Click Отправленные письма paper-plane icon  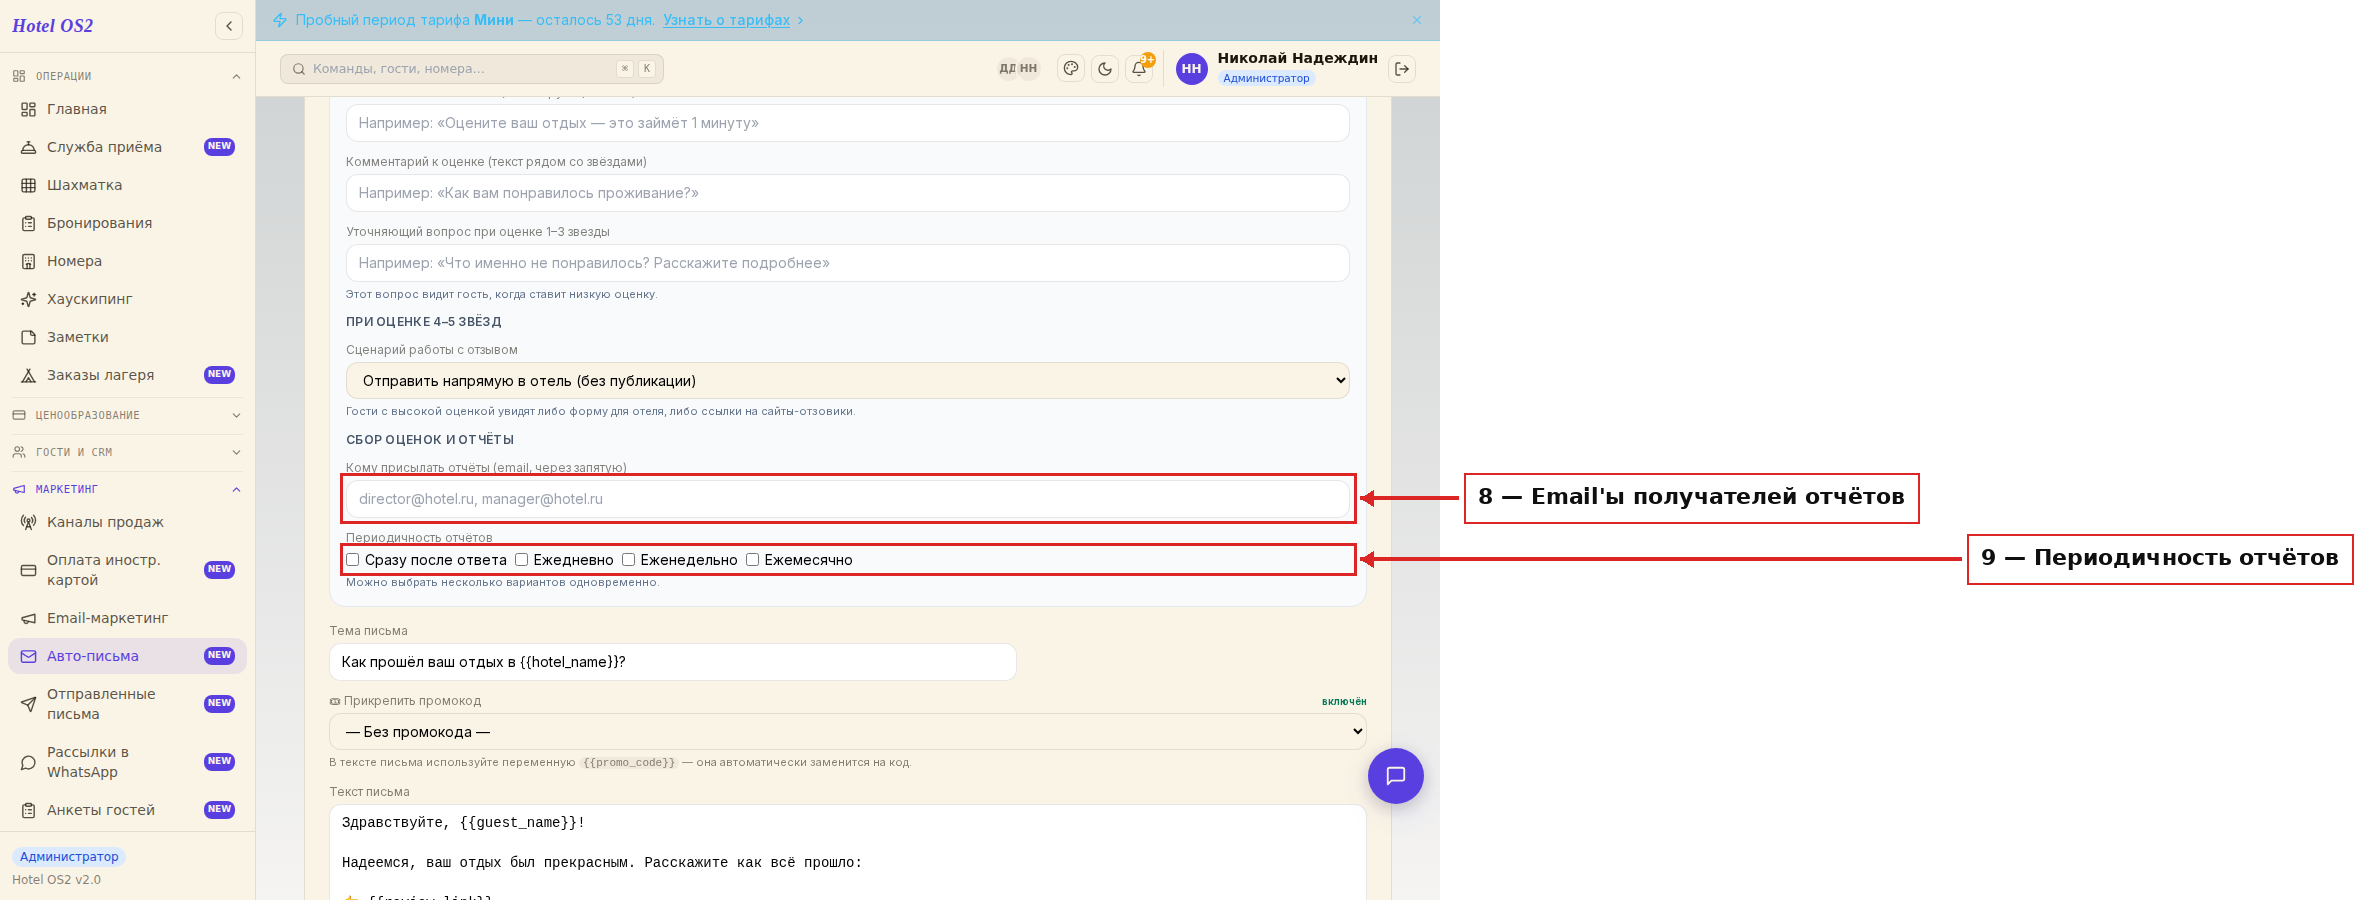28,704
